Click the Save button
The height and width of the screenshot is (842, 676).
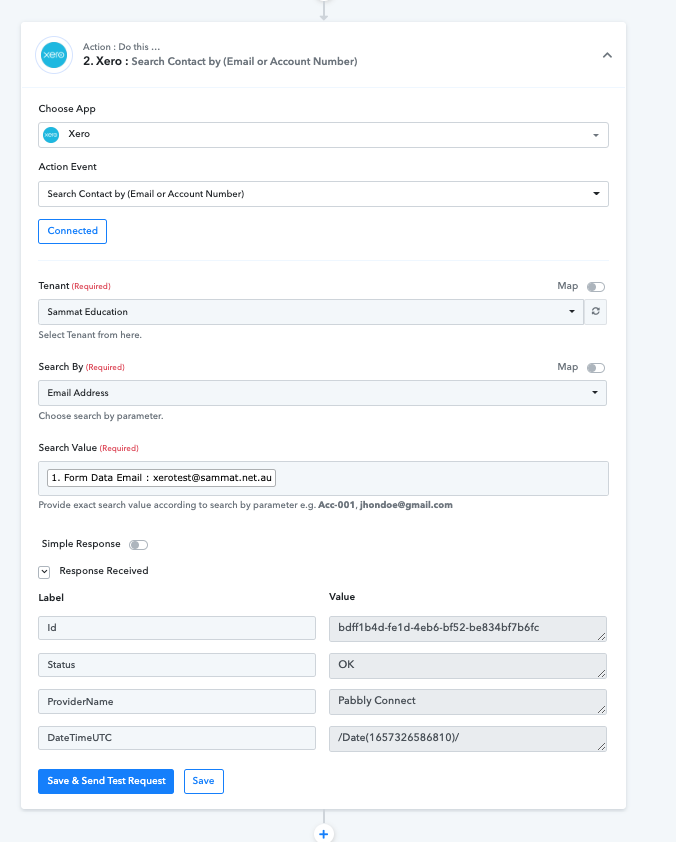click(203, 781)
